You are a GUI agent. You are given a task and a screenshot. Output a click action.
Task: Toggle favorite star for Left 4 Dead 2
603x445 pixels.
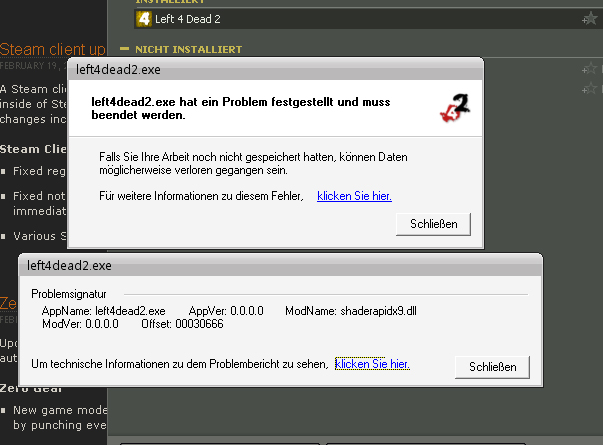click(x=590, y=18)
